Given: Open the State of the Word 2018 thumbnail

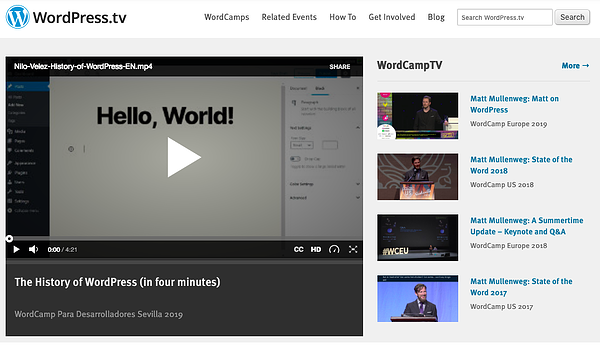Looking at the screenshot, I should click(417, 177).
